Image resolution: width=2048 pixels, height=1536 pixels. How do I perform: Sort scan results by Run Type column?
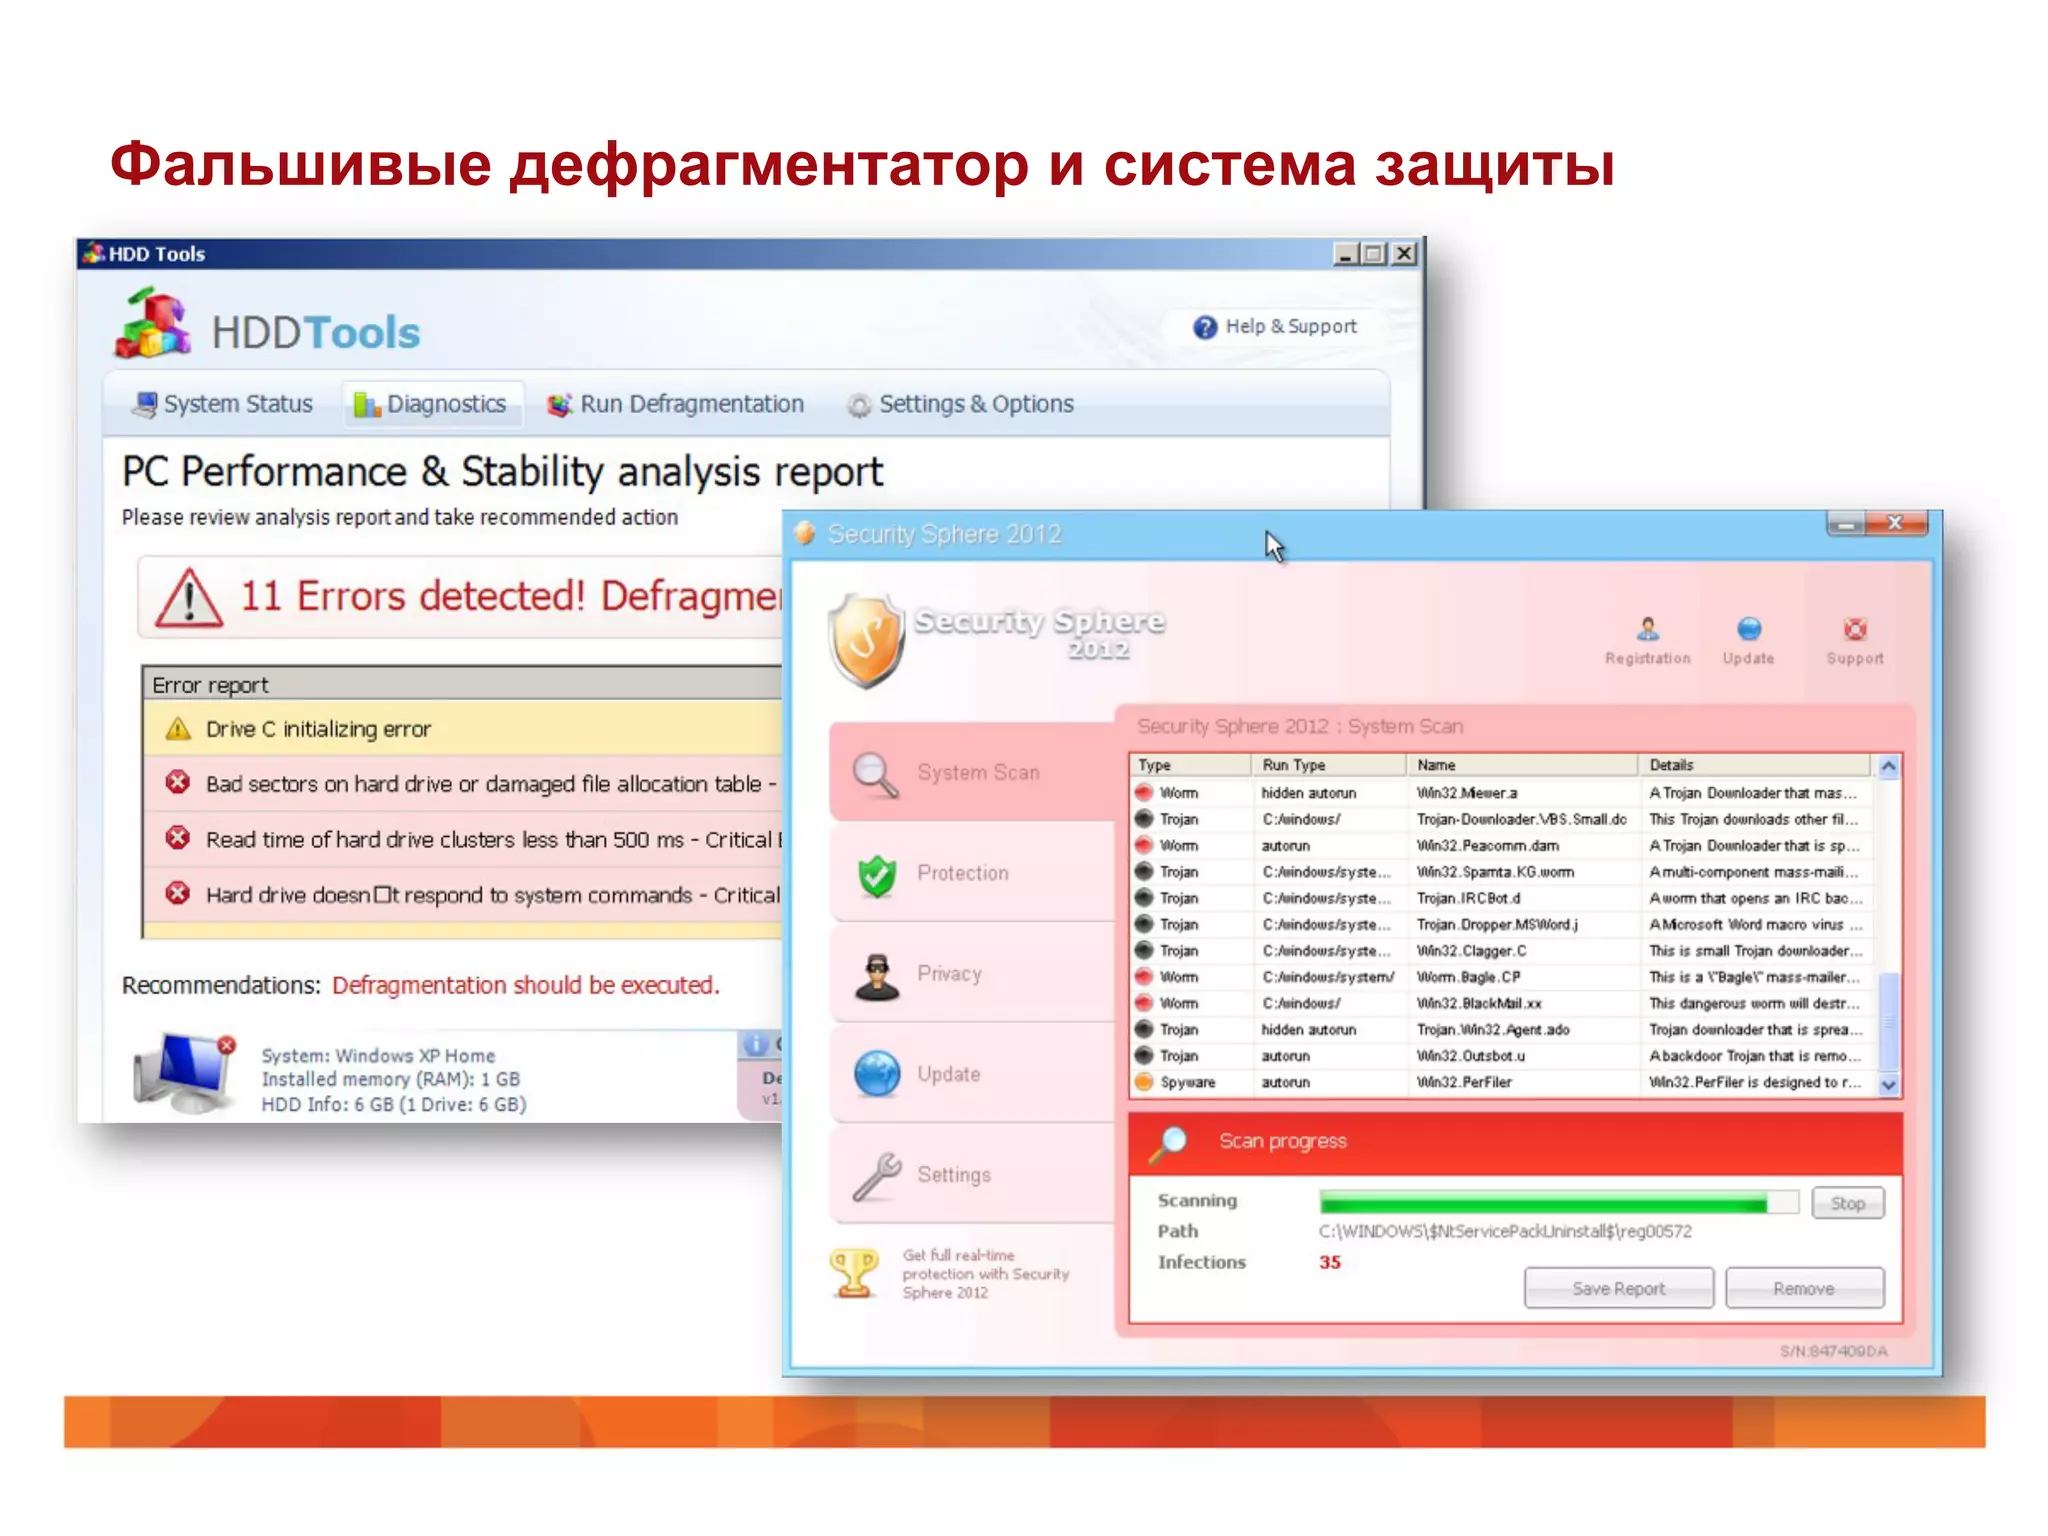point(1329,765)
